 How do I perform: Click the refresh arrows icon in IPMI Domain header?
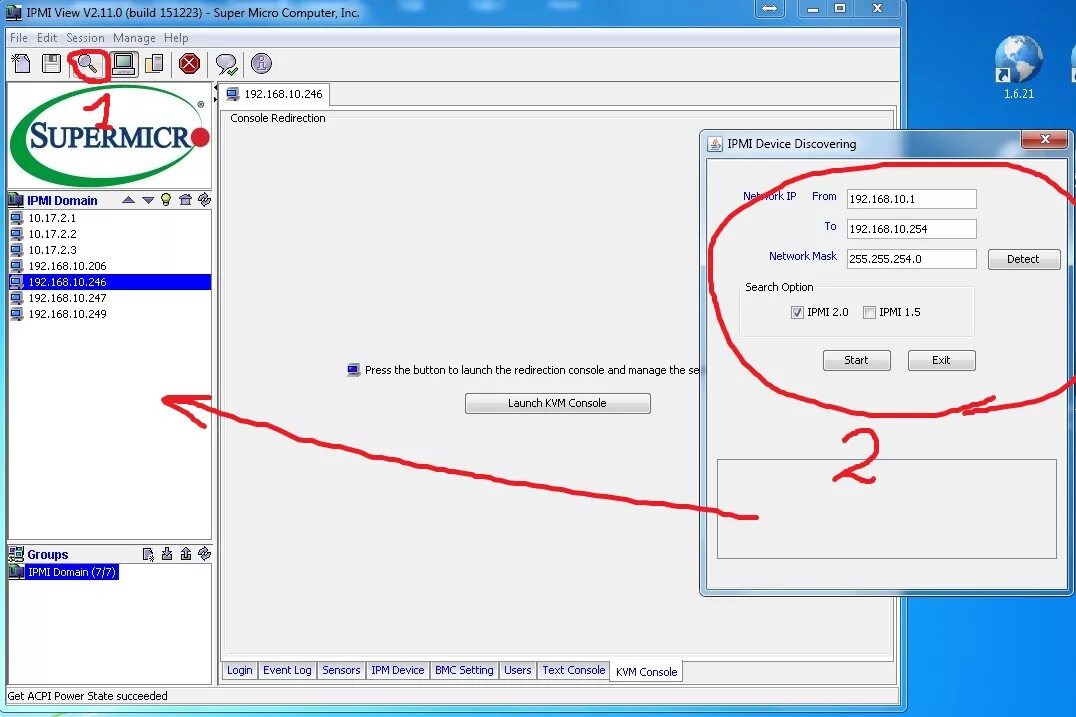click(204, 200)
